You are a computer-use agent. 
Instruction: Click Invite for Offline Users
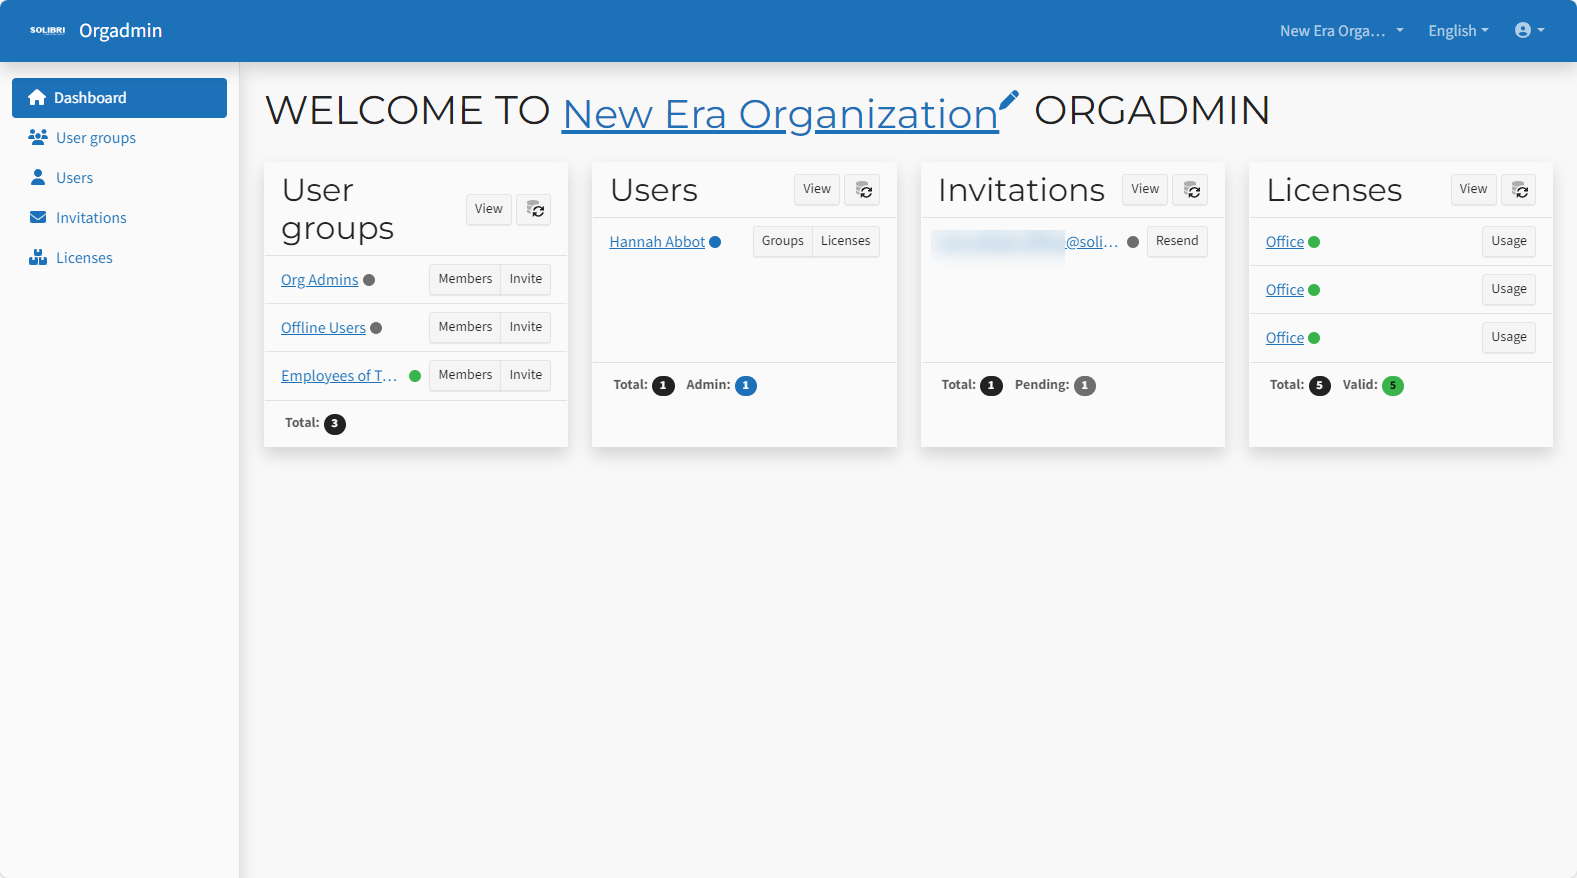526,327
